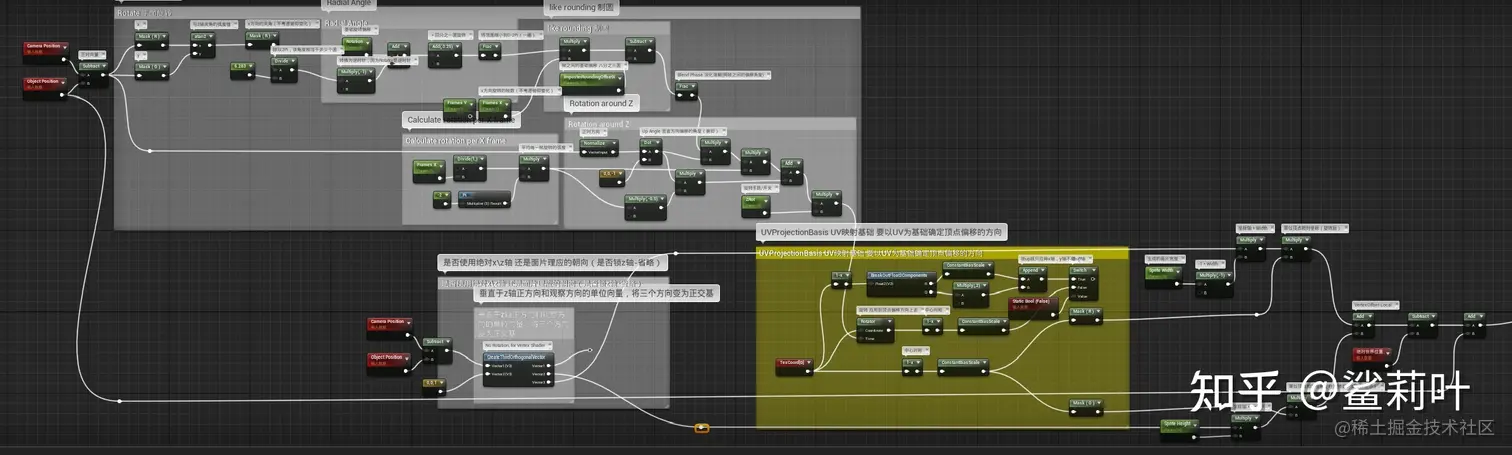Click the Radial Angle comment title bubble
This screenshot has width=1512, height=455.
[348, 4]
